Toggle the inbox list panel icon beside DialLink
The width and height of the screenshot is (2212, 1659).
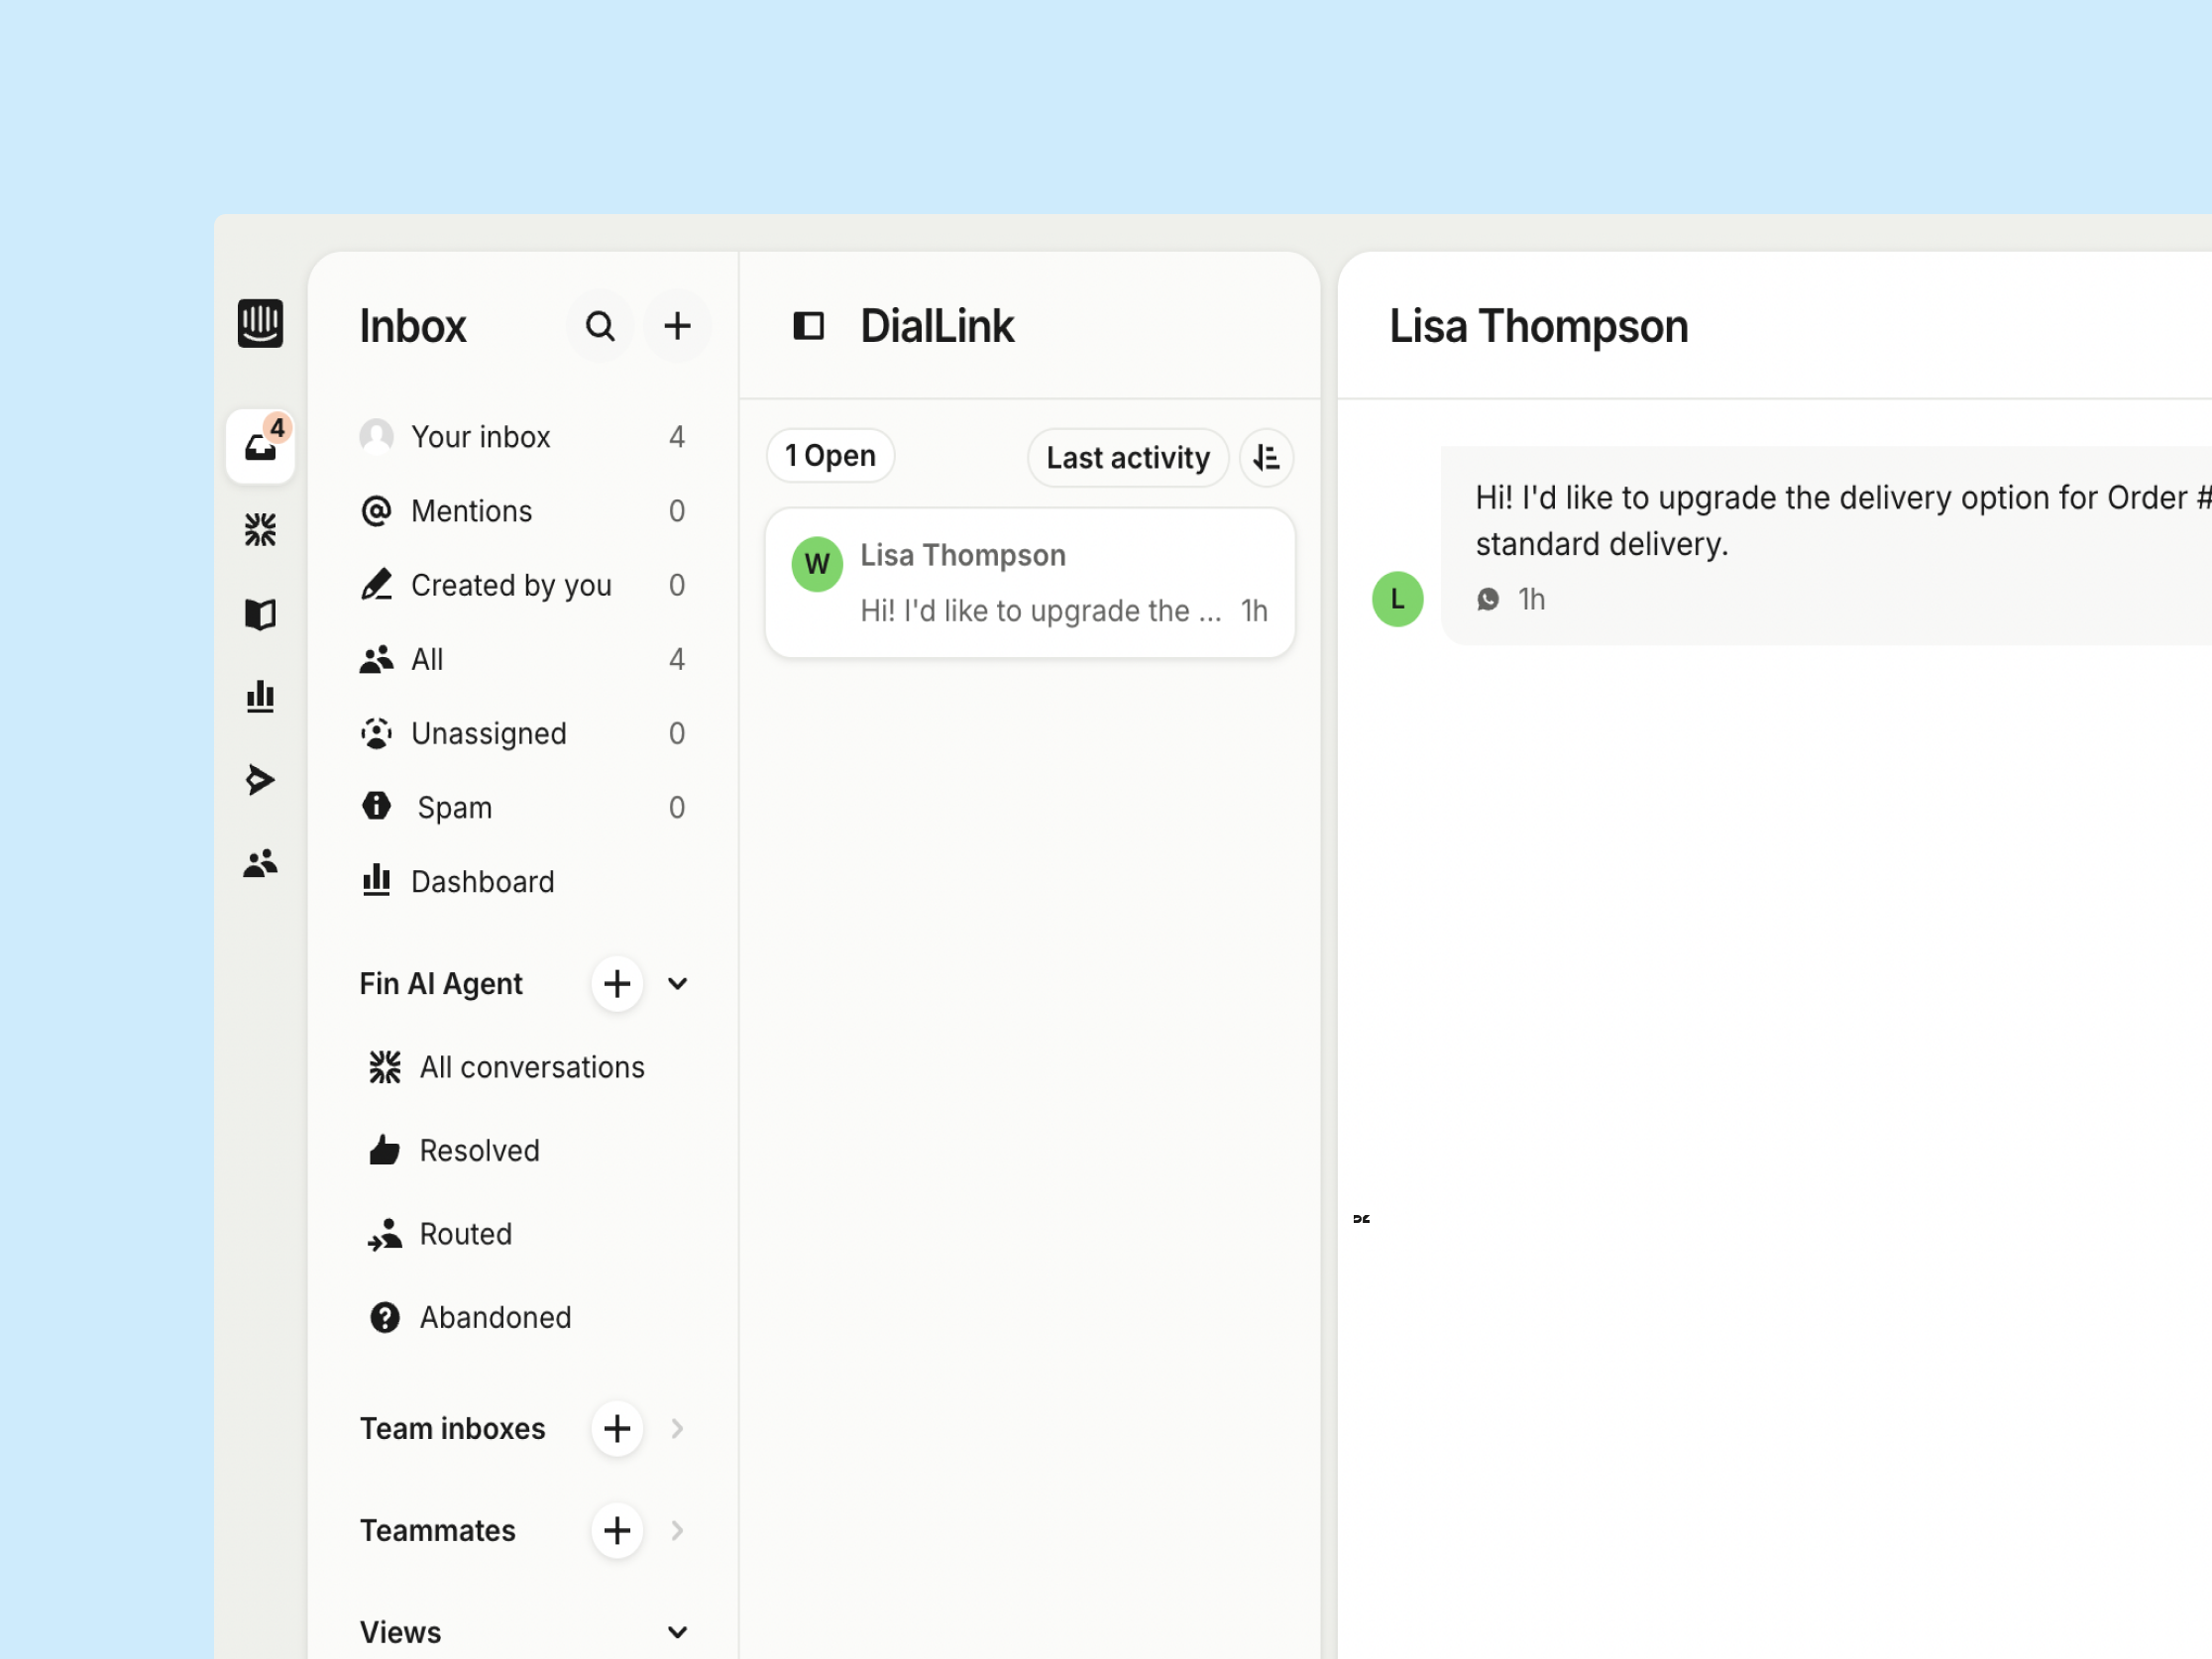808,326
